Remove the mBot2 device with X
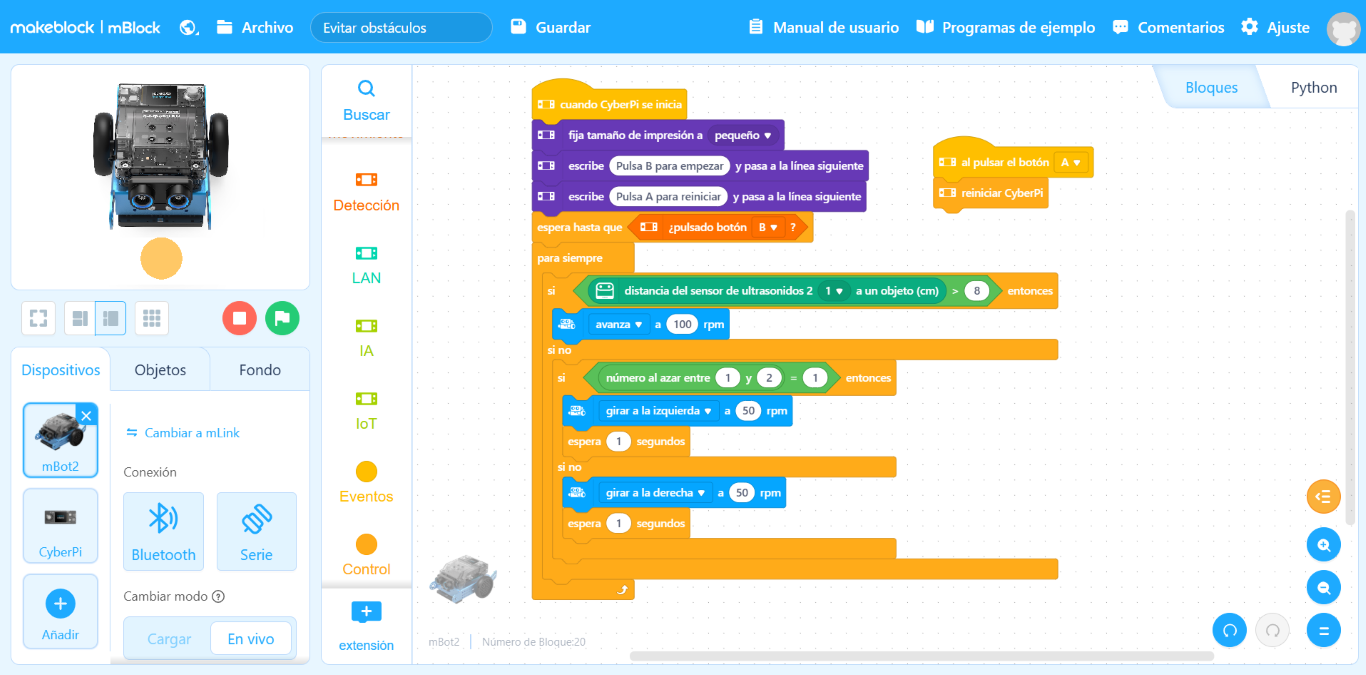1366x675 pixels. (86, 415)
